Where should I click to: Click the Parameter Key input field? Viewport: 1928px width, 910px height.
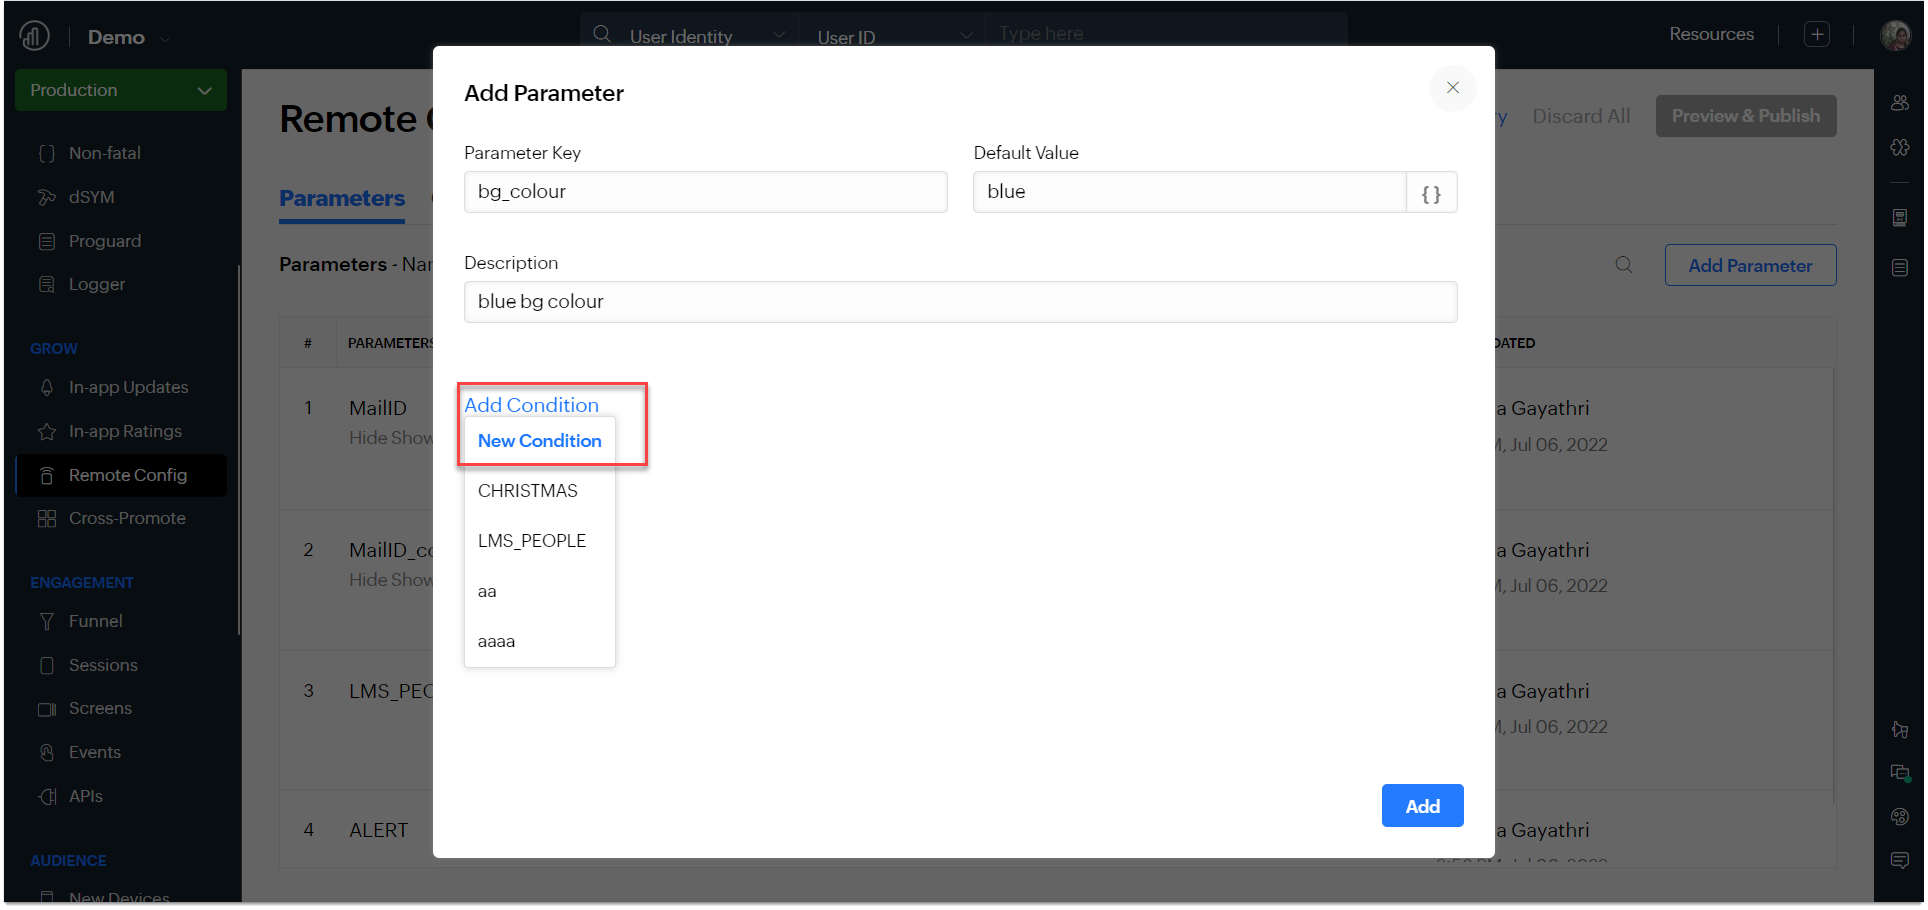[705, 192]
